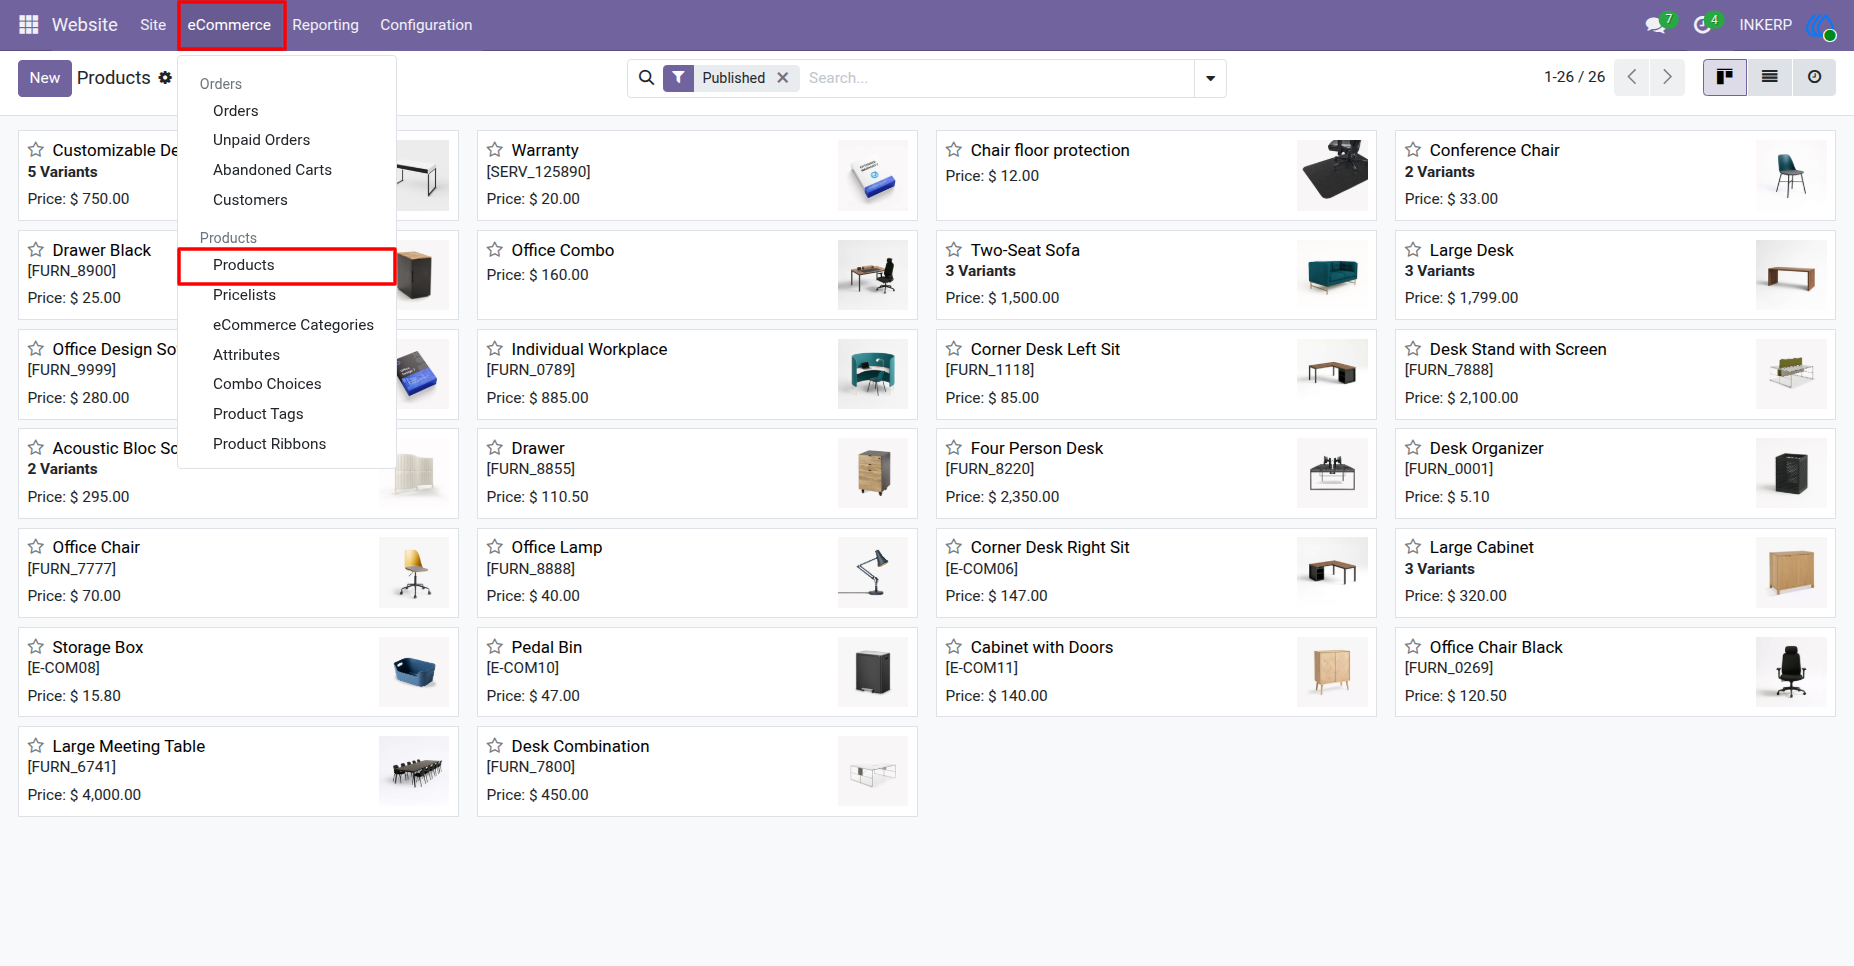The image size is (1854, 966).
Task: Switch to activity view
Action: click(x=1814, y=77)
